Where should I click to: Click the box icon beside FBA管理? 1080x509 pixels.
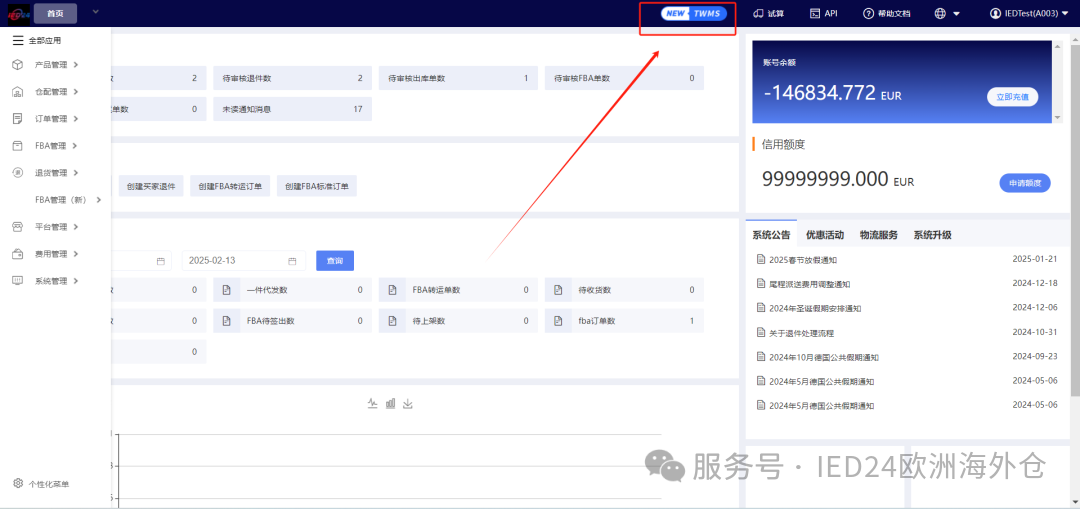click(18, 145)
